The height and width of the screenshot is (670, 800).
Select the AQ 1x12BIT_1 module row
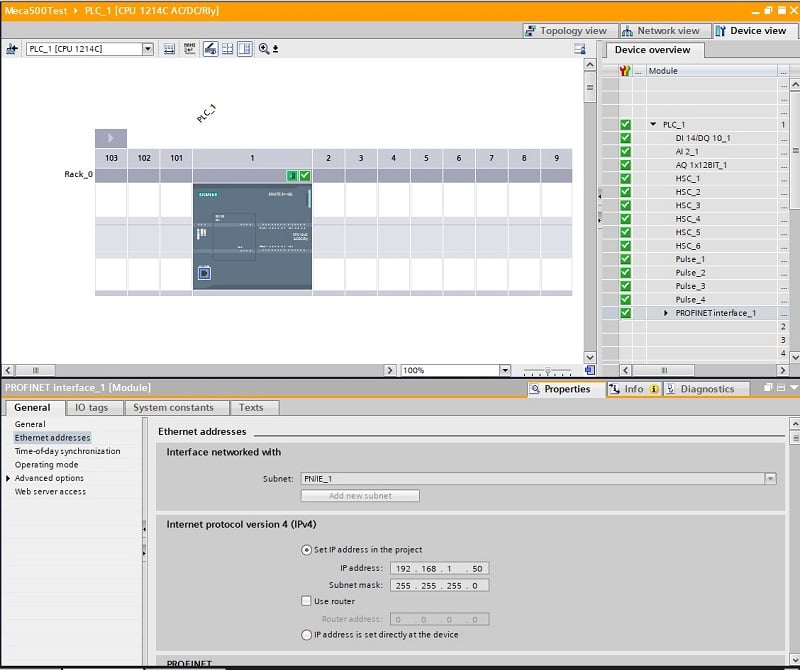pos(701,165)
